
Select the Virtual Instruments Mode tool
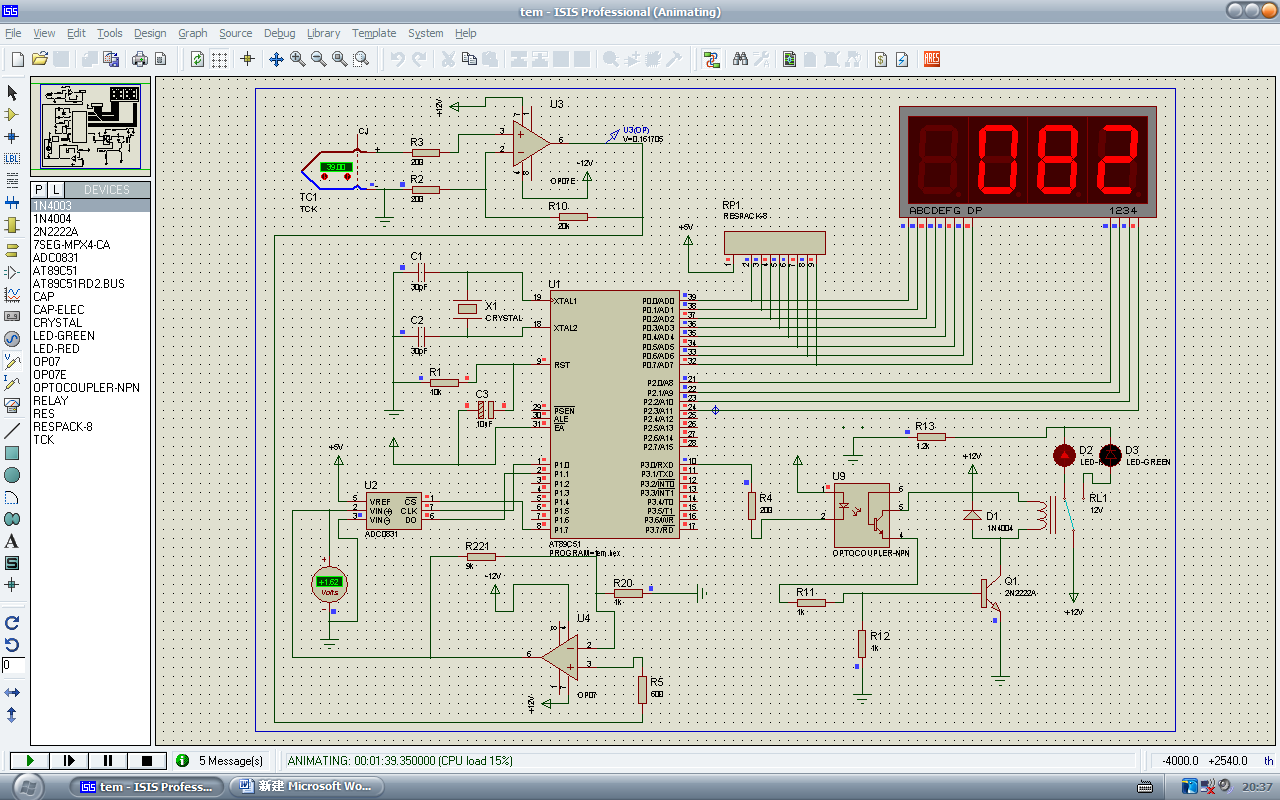[12, 405]
